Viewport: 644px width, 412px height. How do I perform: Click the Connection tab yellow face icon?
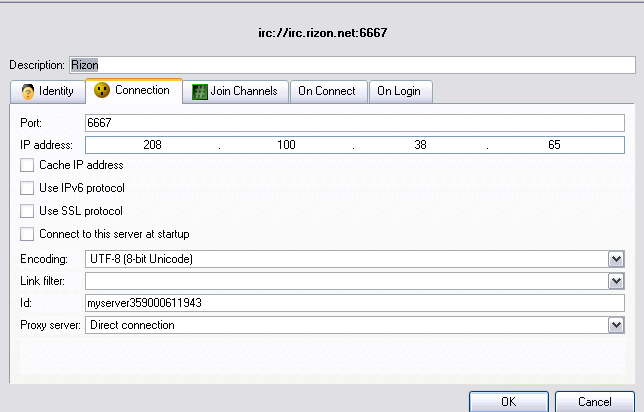(102, 90)
